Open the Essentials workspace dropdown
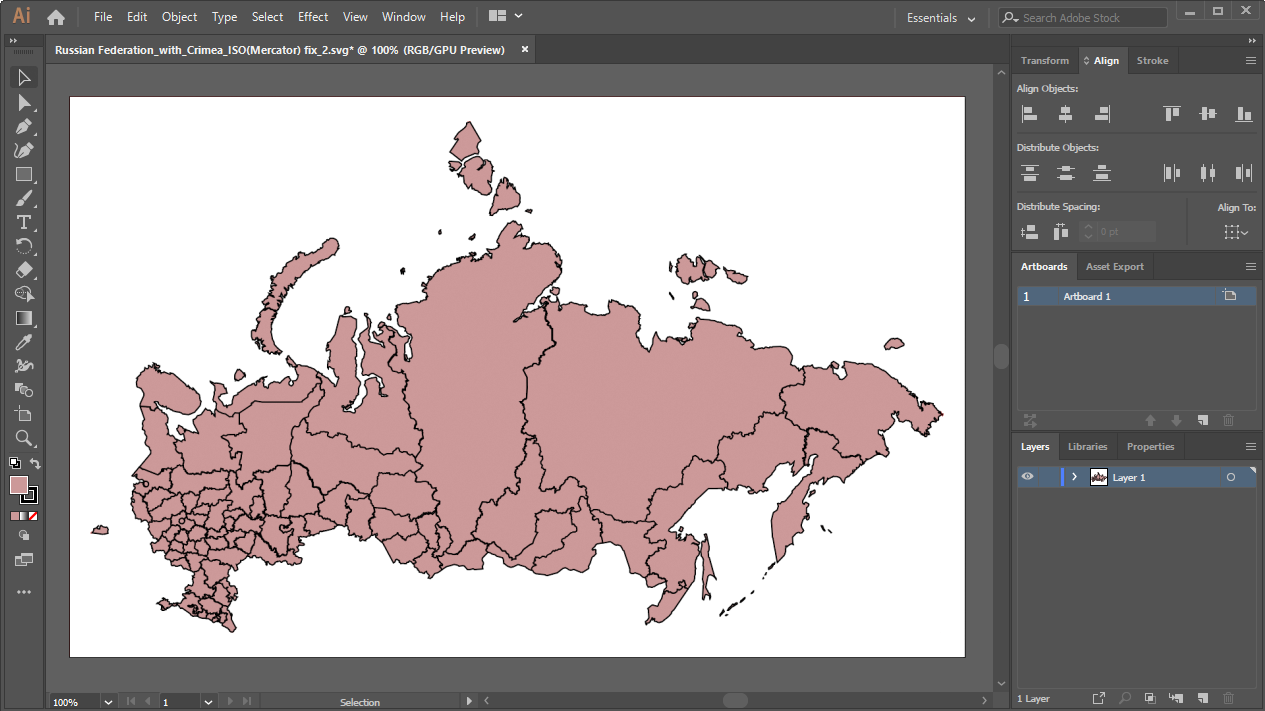The height and width of the screenshot is (711, 1265). tap(941, 18)
